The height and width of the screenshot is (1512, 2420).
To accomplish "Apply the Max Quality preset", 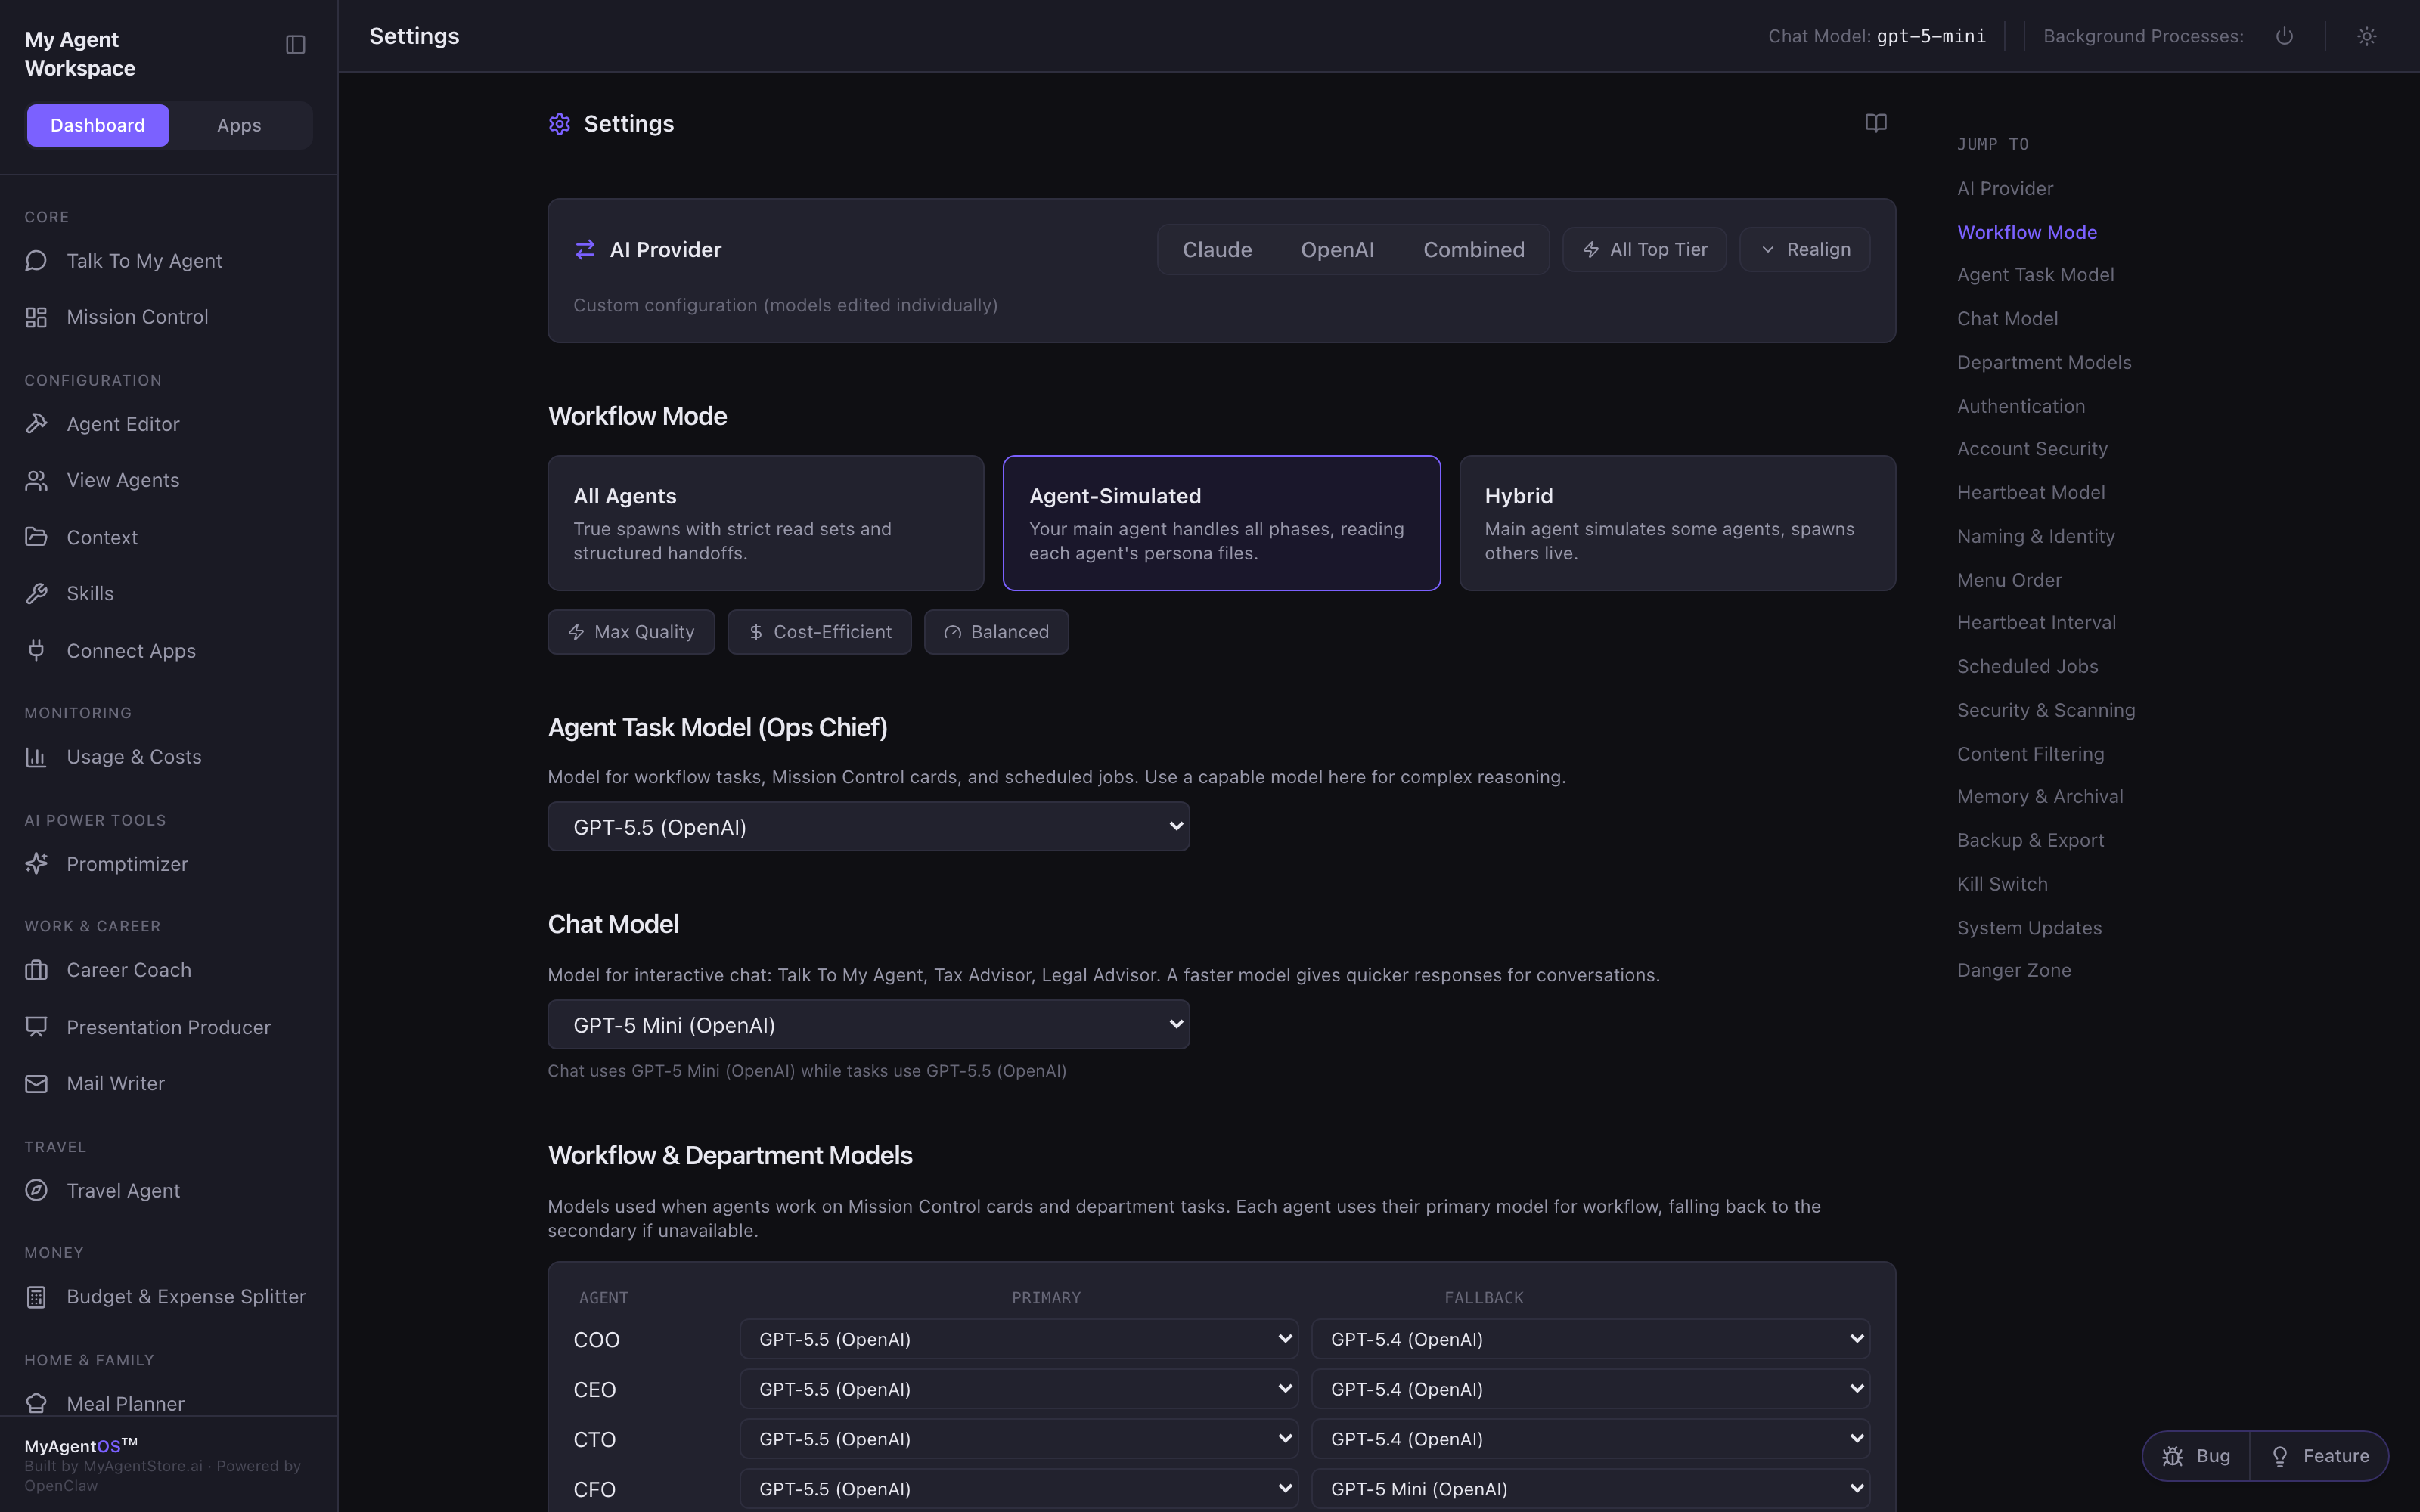I will coord(631,632).
